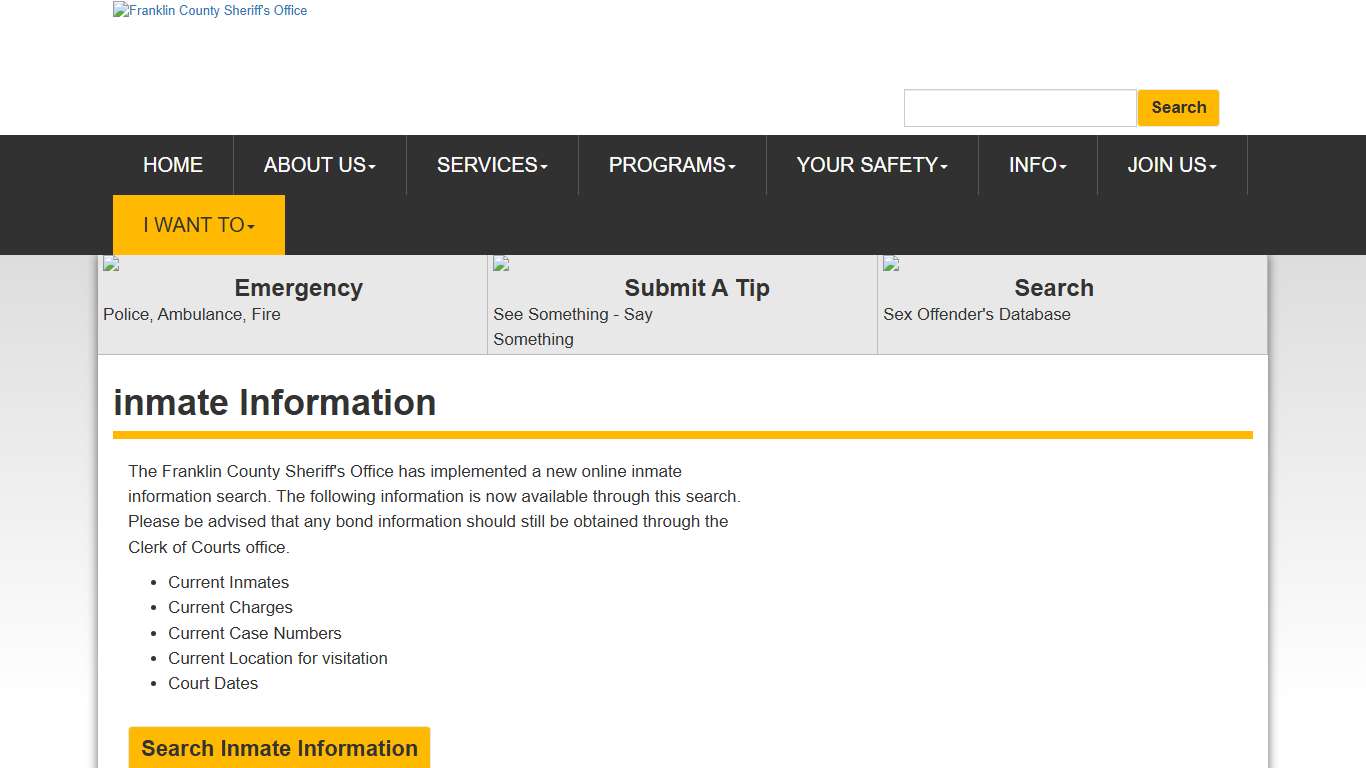Screen dimensions: 1366x768
Task: Click the Submit A Tip panel icon
Action: tap(499, 263)
